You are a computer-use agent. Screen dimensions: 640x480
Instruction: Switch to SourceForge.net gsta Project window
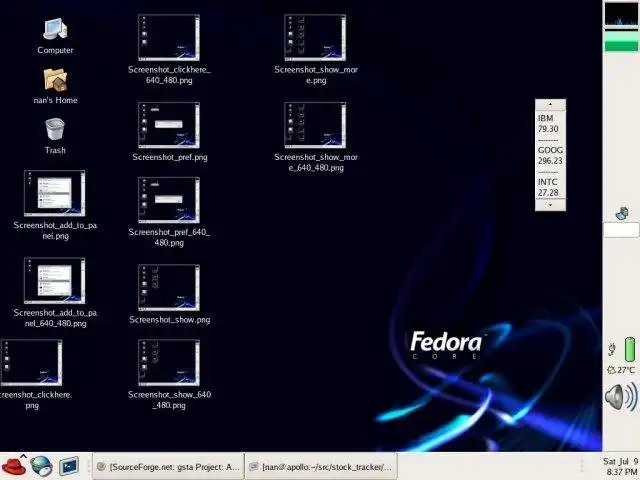point(168,466)
